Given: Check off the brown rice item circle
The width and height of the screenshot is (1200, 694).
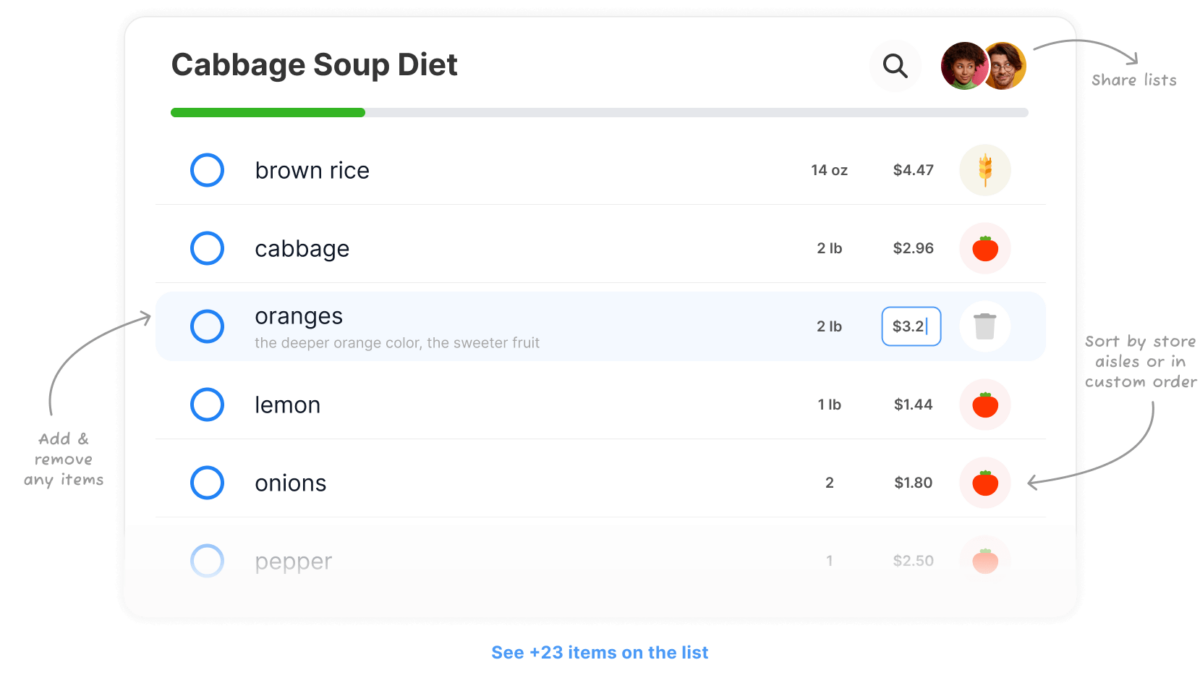Looking at the screenshot, I should click(x=207, y=170).
